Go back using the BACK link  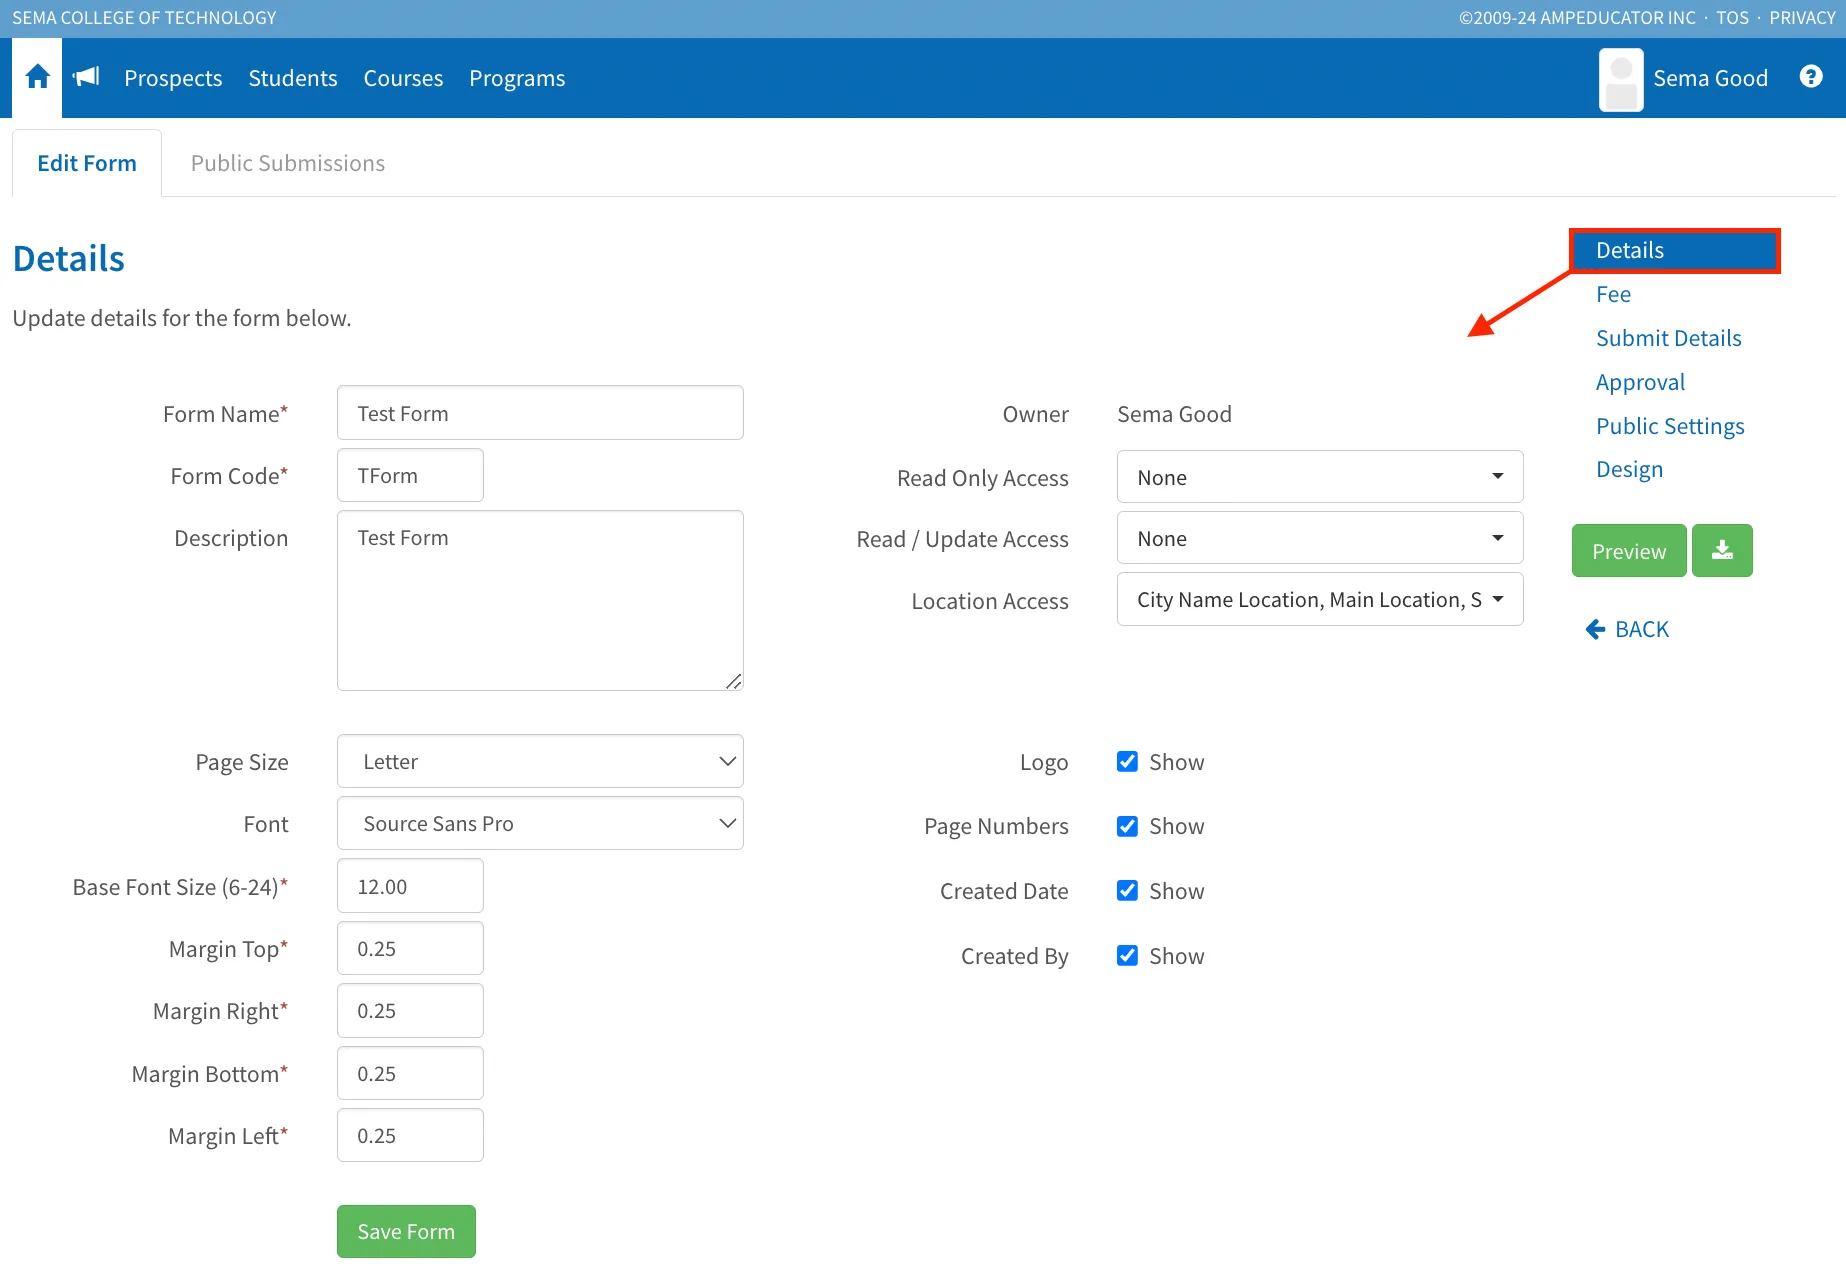(1627, 629)
